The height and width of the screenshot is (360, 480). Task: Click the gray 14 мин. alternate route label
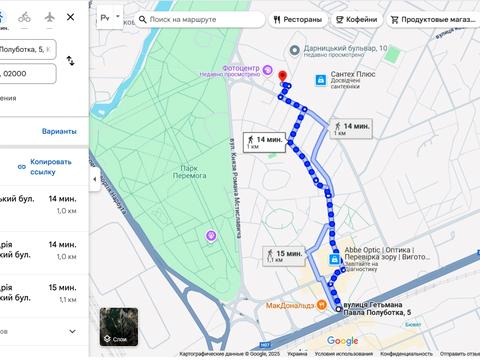point(351,128)
